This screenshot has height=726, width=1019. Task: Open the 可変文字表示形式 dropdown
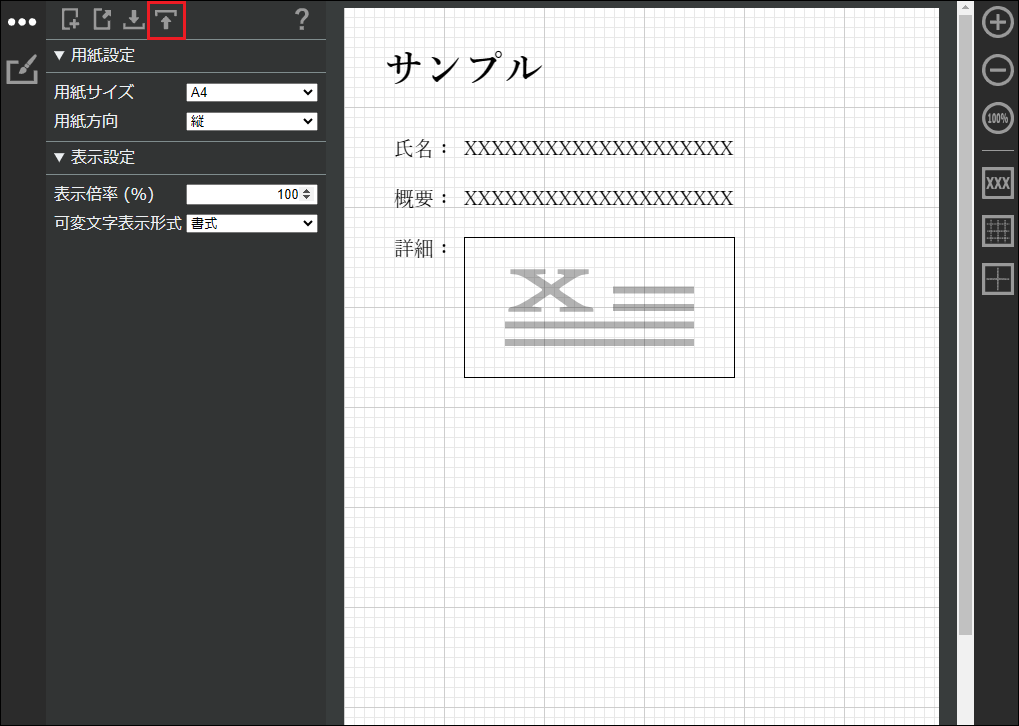tap(252, 224)
